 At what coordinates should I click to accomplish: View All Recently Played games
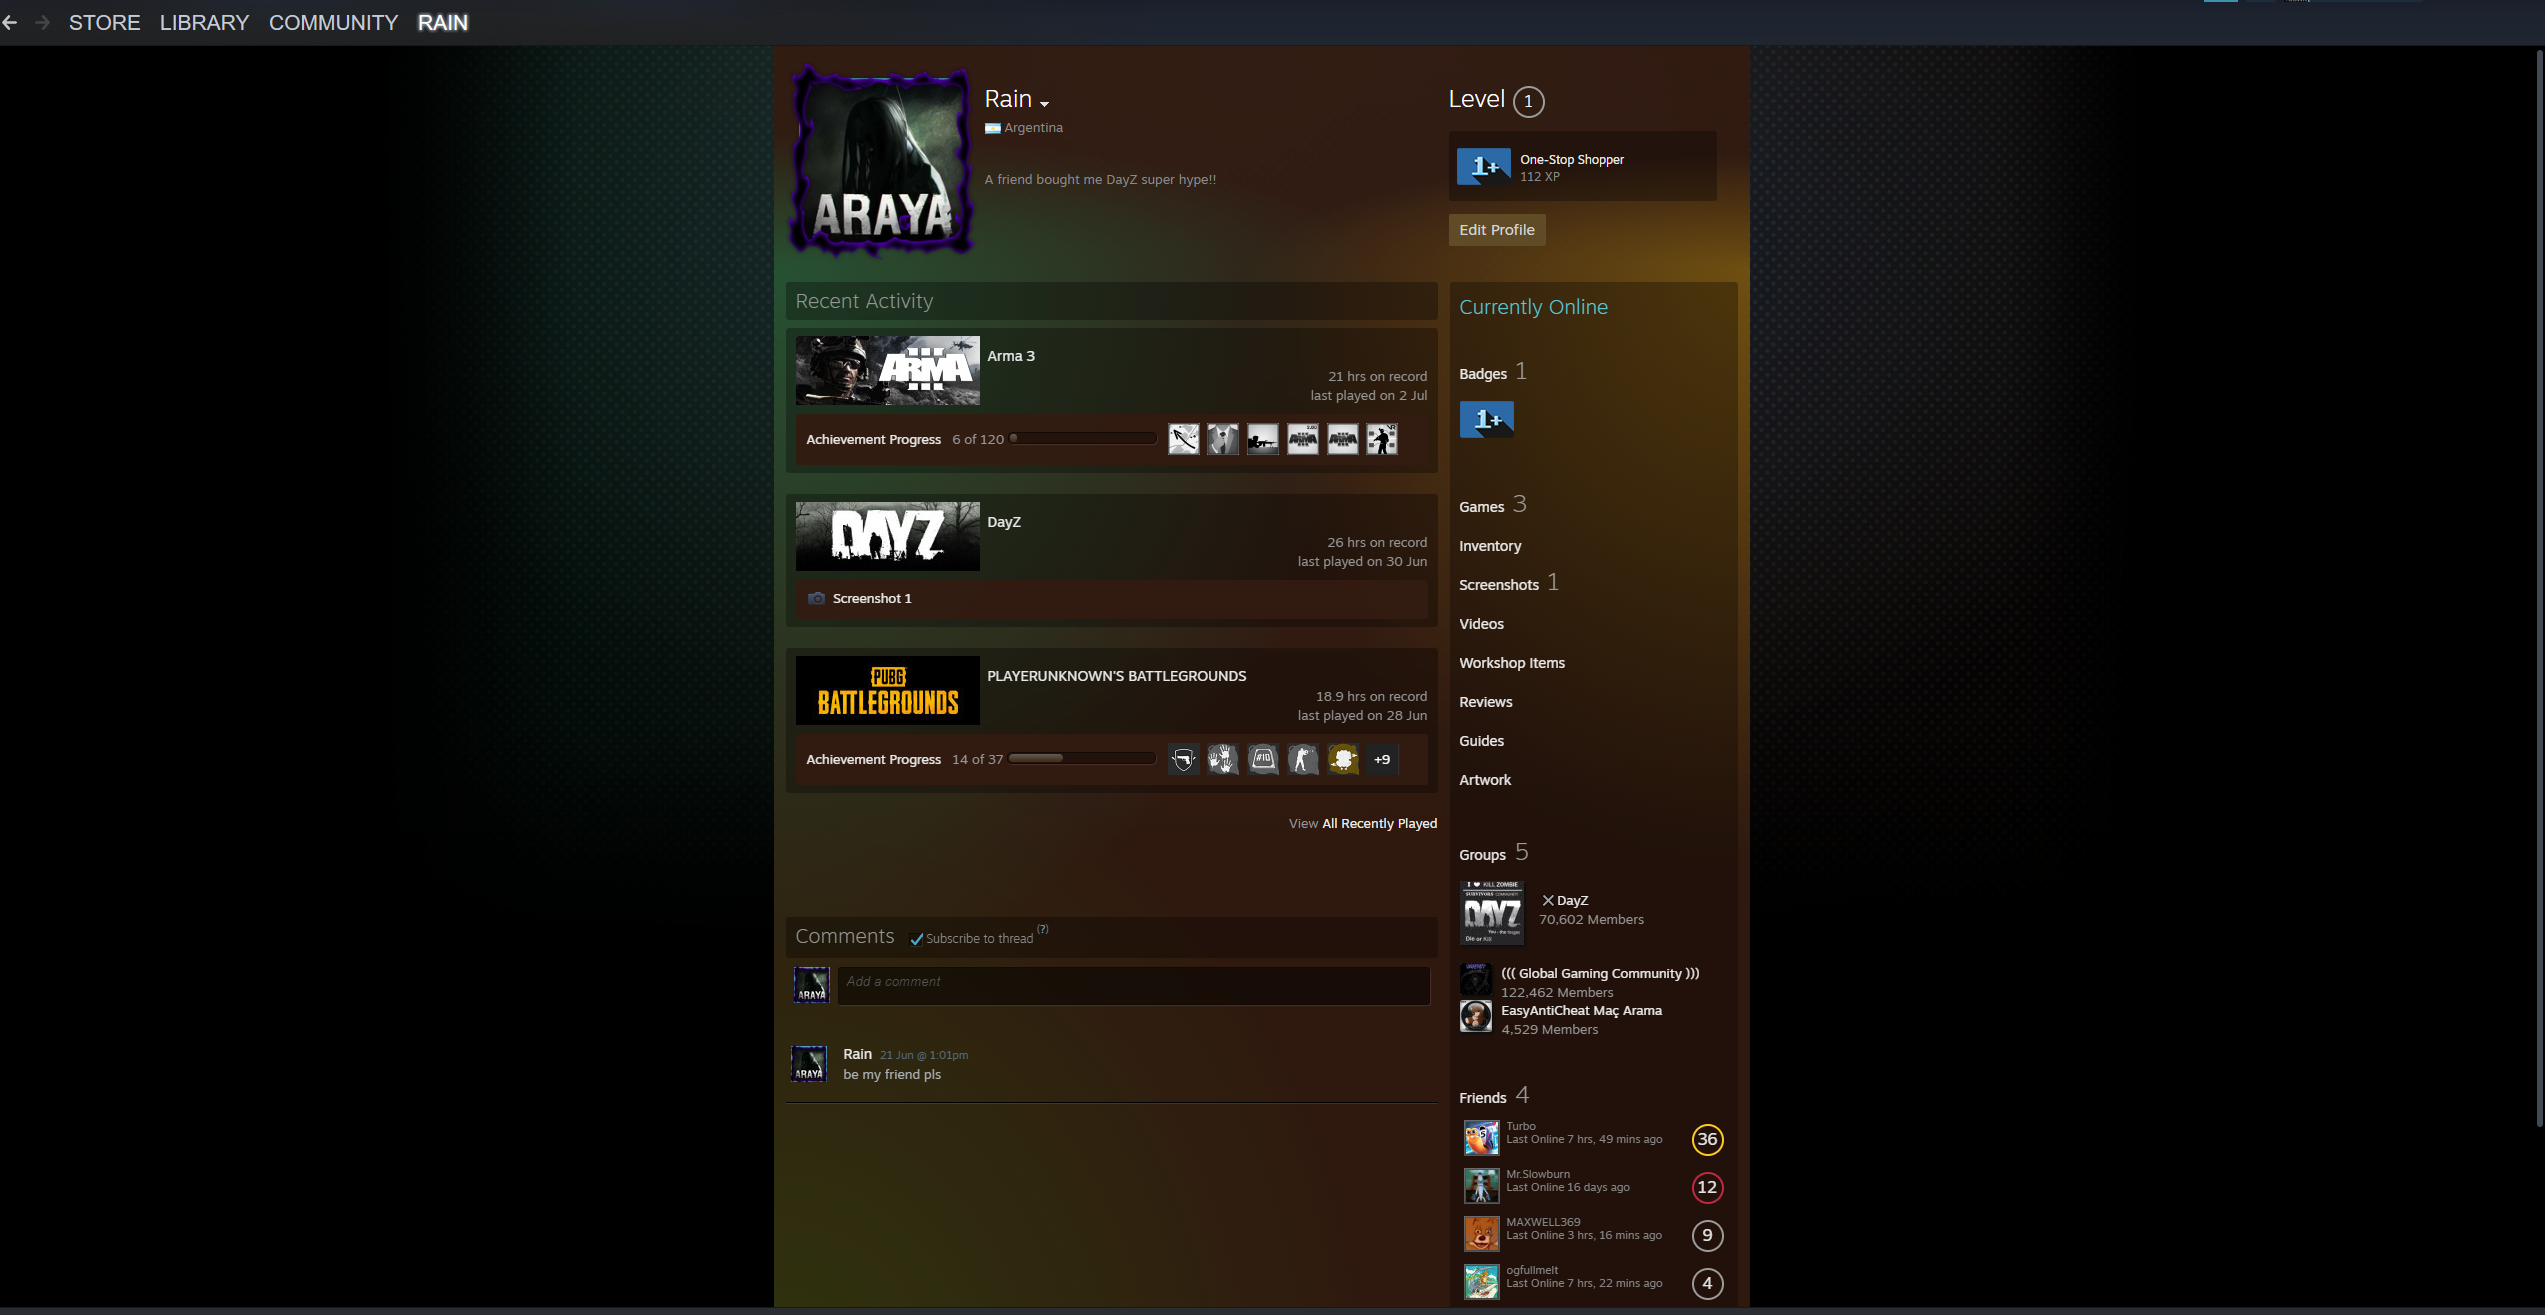(x=1379, y=823)
